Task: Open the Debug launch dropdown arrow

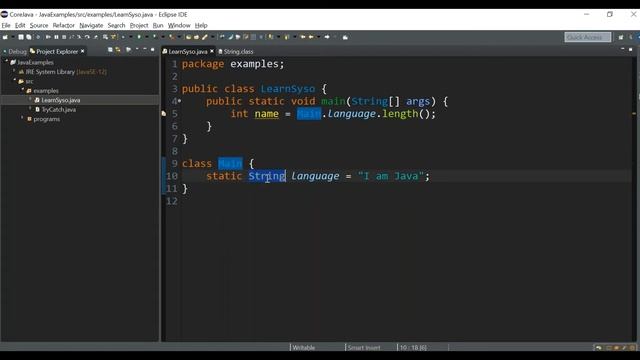Action: (131, 37)
